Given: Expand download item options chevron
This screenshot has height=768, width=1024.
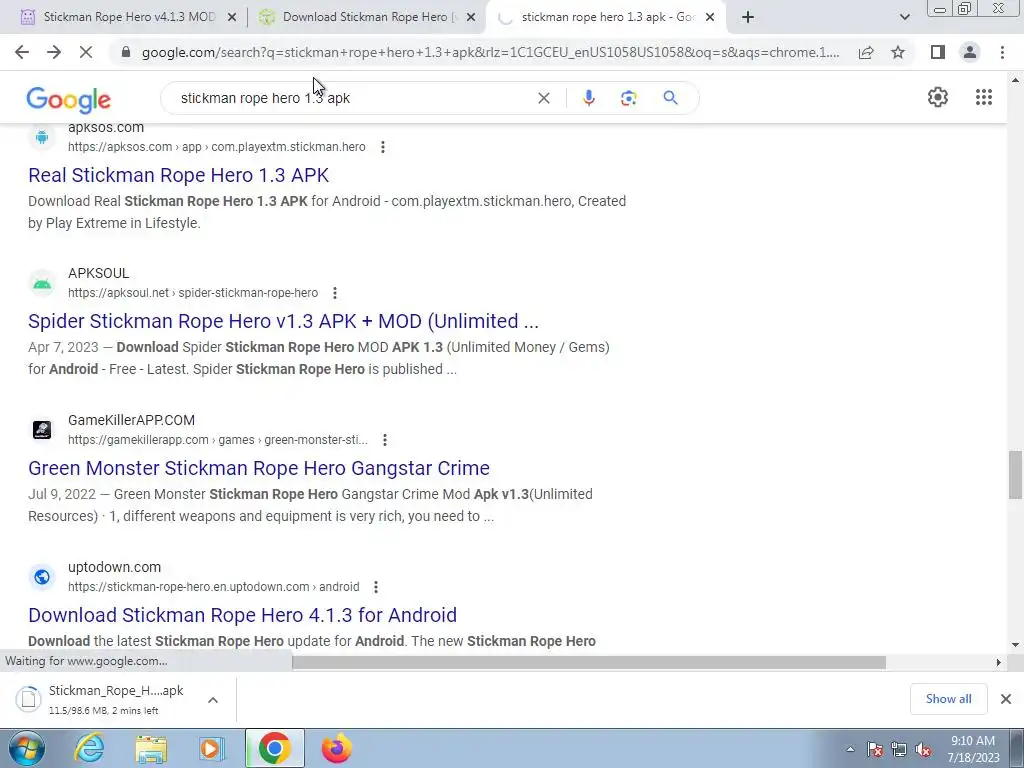Looking at the screenshot, I should (x=213, y=700).
